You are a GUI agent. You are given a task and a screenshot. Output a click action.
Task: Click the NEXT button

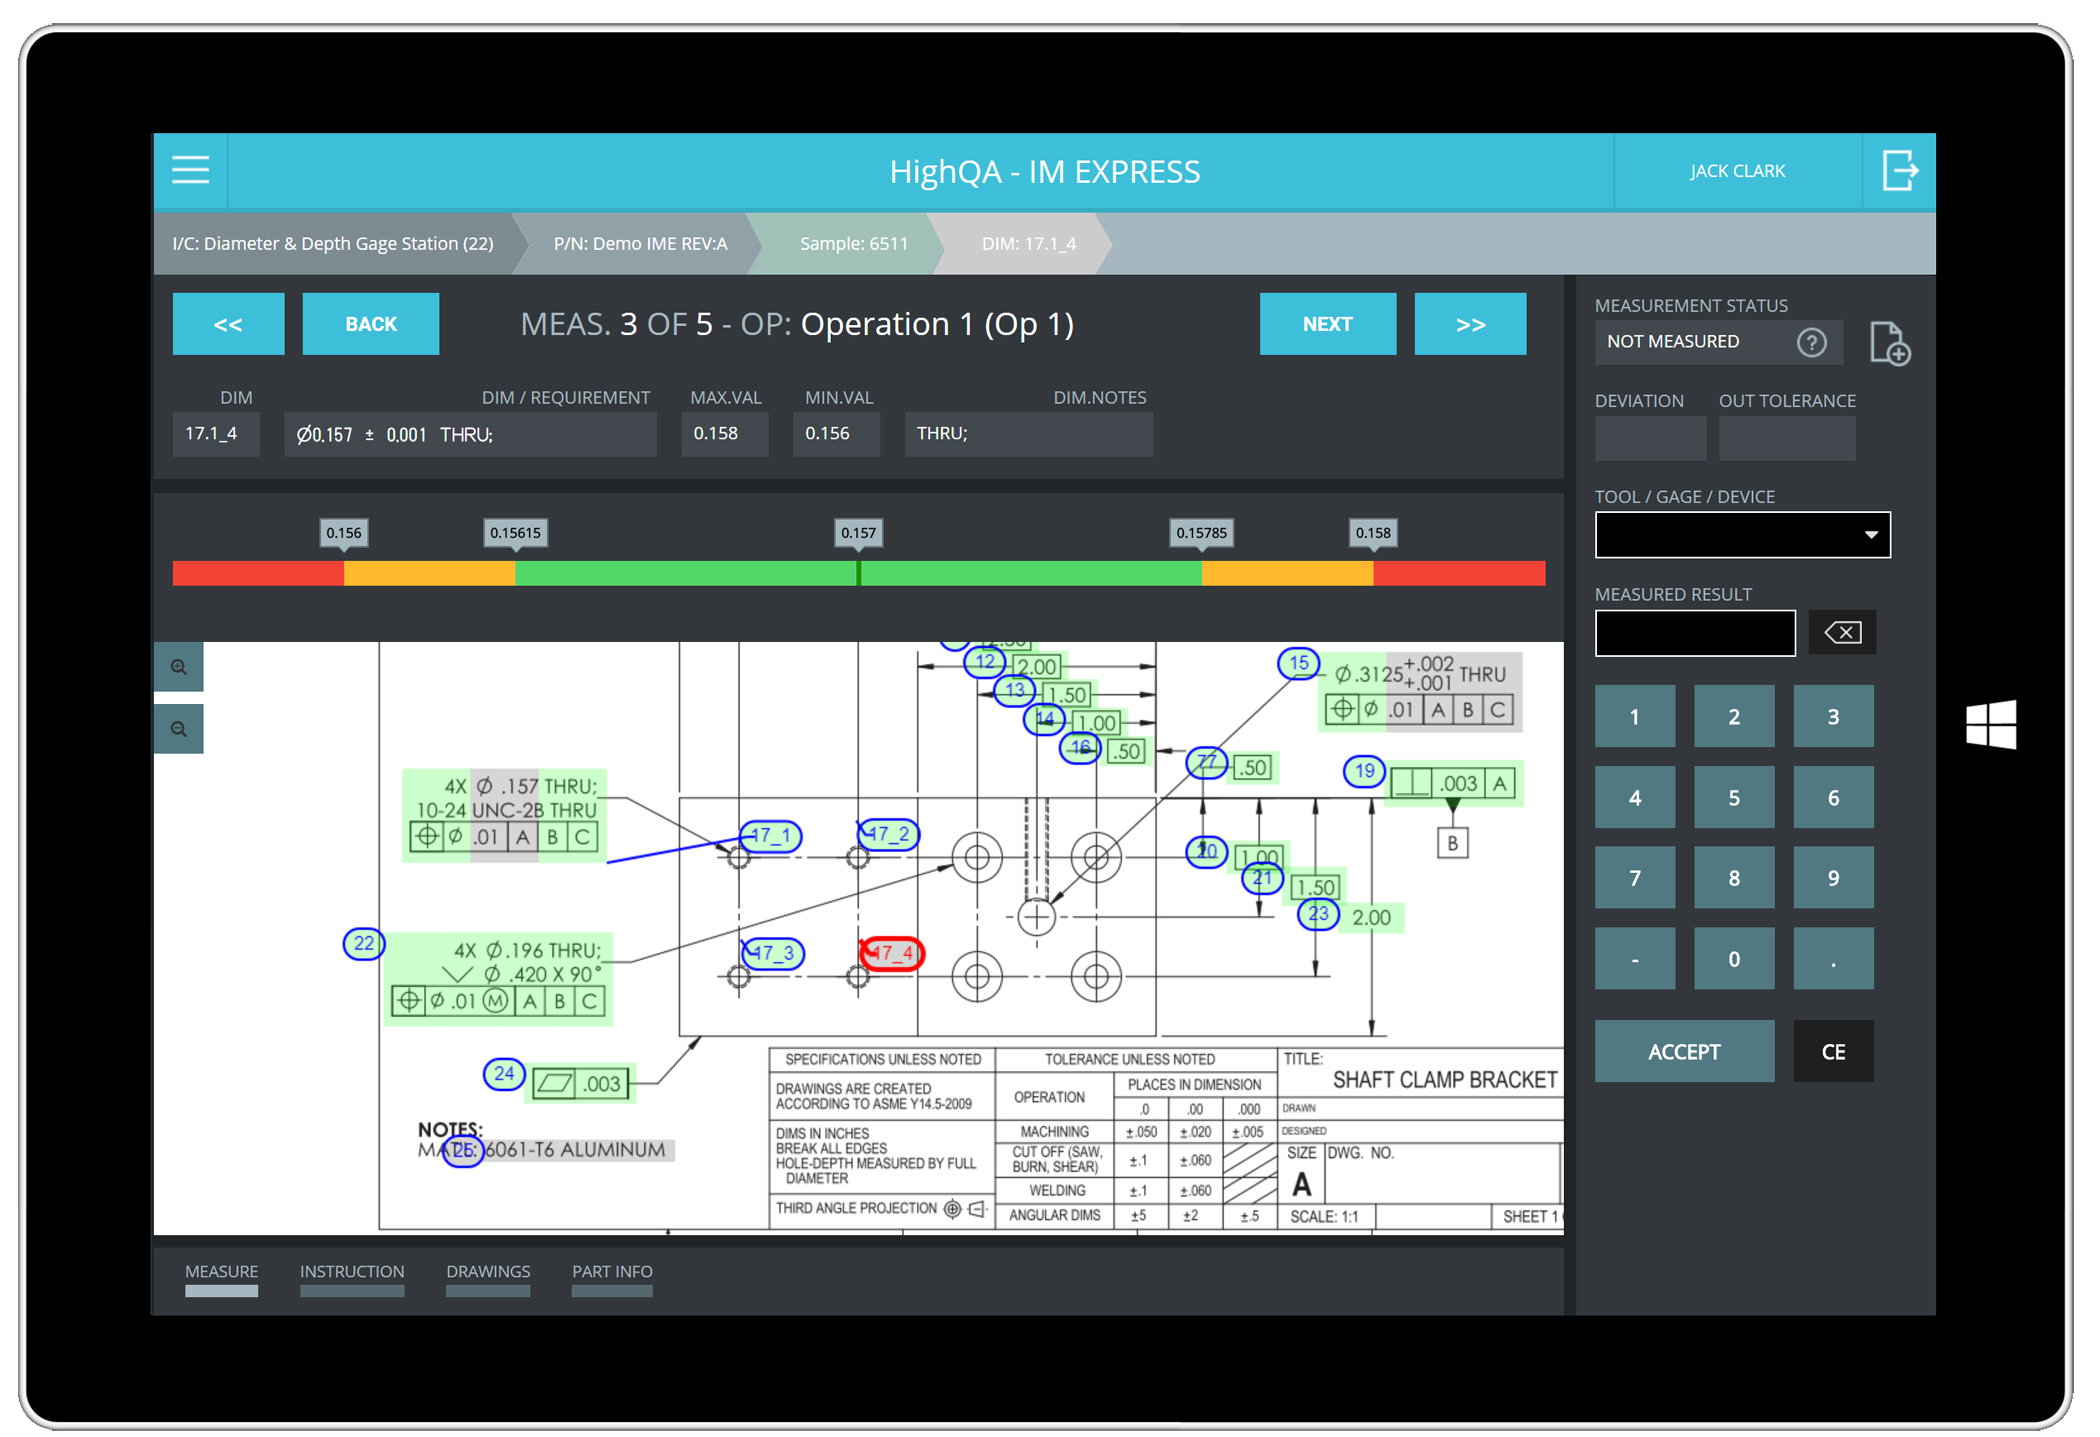[x=1327, y=324]
